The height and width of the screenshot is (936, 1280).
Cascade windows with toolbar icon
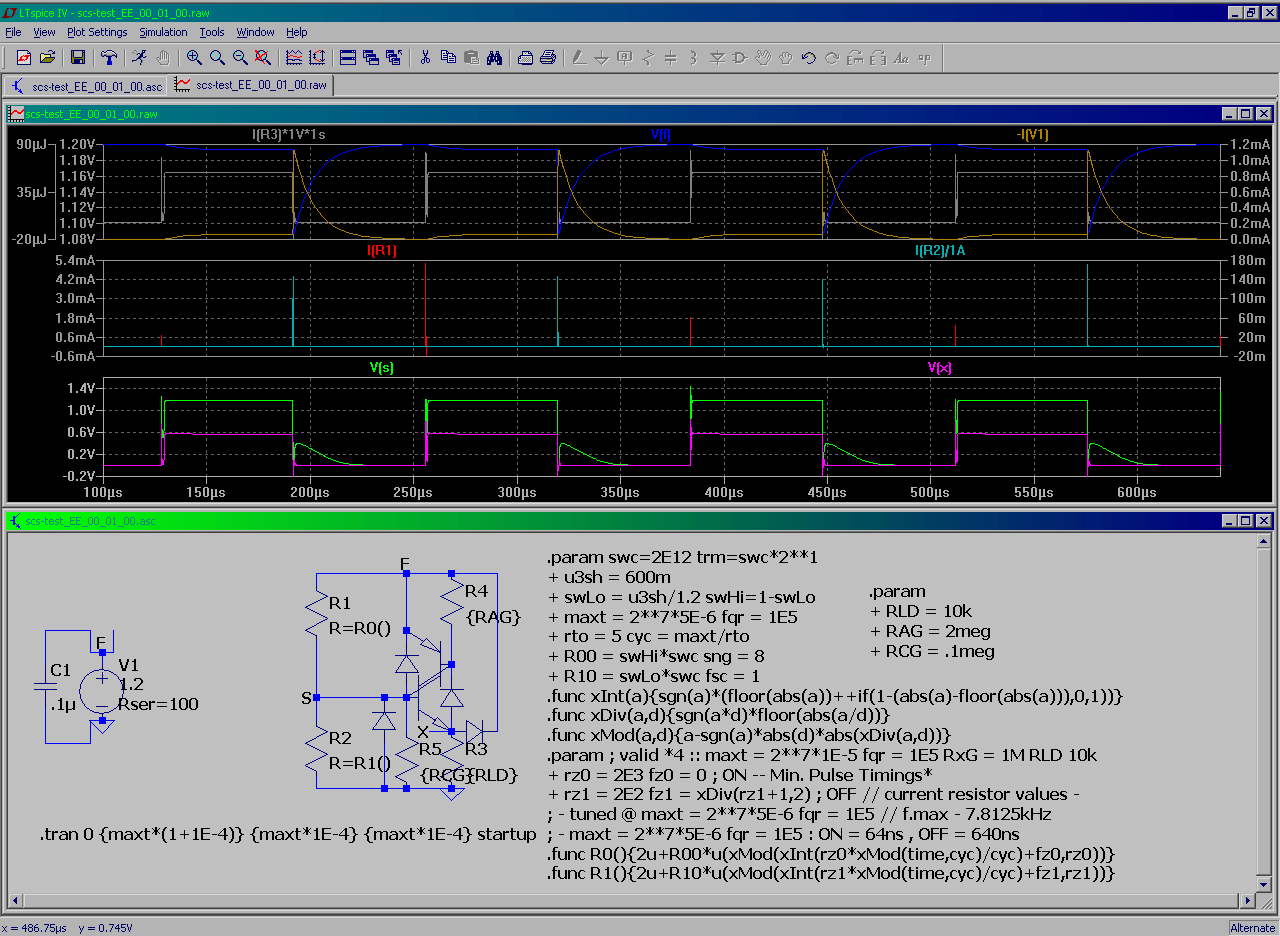[371, 58]
